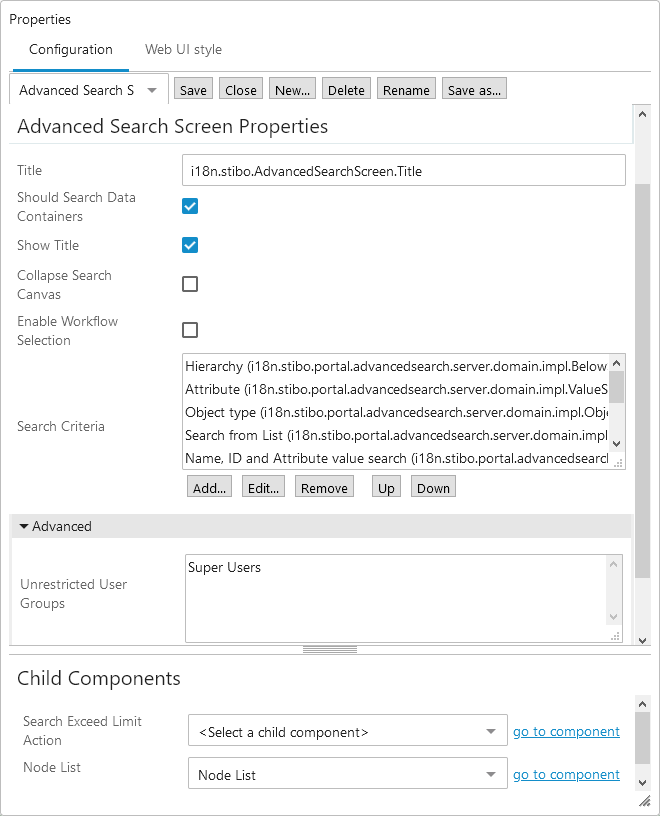Click the Title input field
Screen dimensions: 660x816
click(x=404, y=171)
